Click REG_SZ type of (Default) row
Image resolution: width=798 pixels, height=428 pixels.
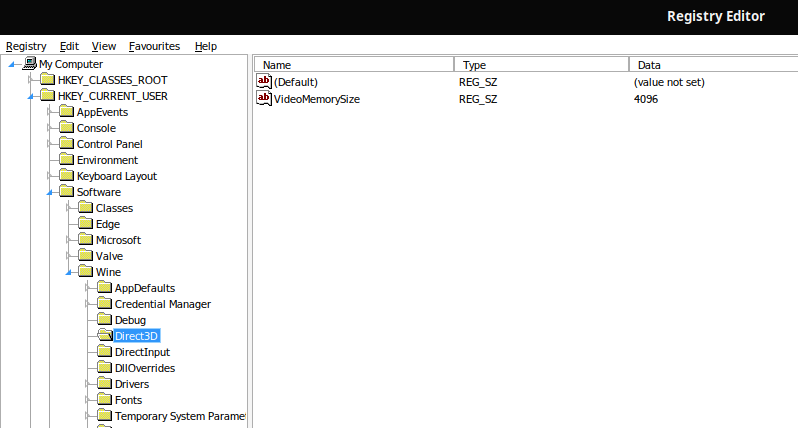[478, 82]
